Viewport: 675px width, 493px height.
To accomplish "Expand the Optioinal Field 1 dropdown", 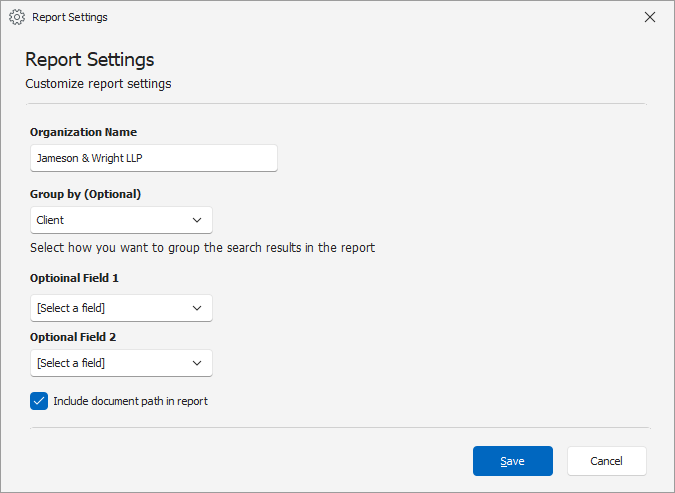I will (x=121, y=308).
